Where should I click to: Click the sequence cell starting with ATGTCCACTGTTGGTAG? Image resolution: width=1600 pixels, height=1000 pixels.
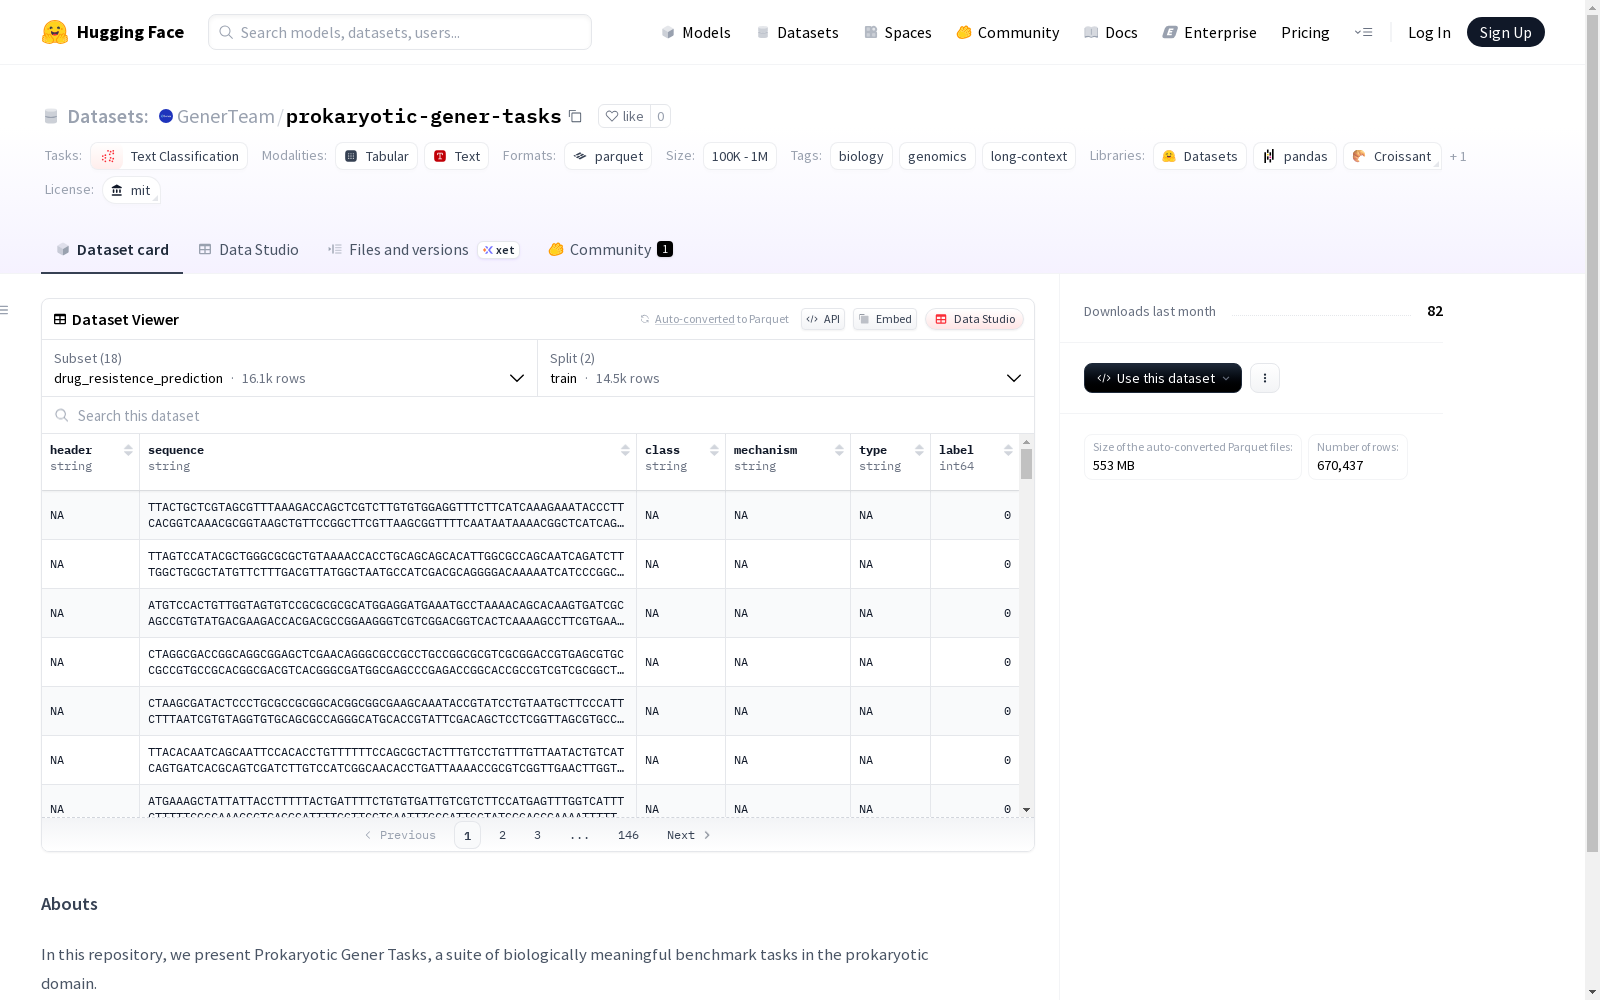387,613
